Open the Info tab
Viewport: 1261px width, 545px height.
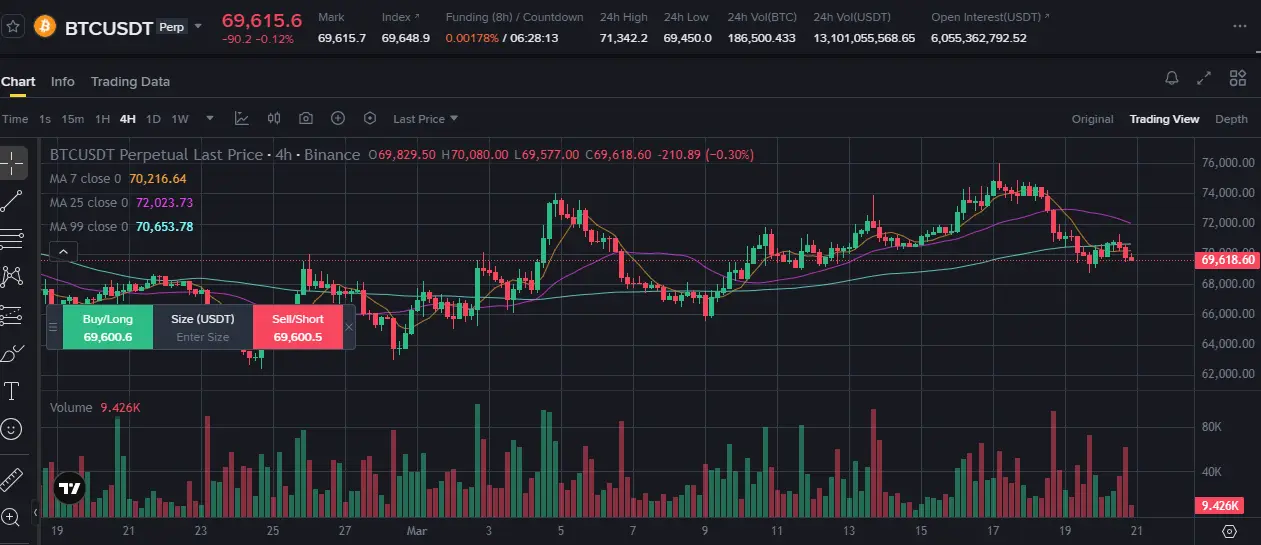pyautogui.click(x=63, y=81)
